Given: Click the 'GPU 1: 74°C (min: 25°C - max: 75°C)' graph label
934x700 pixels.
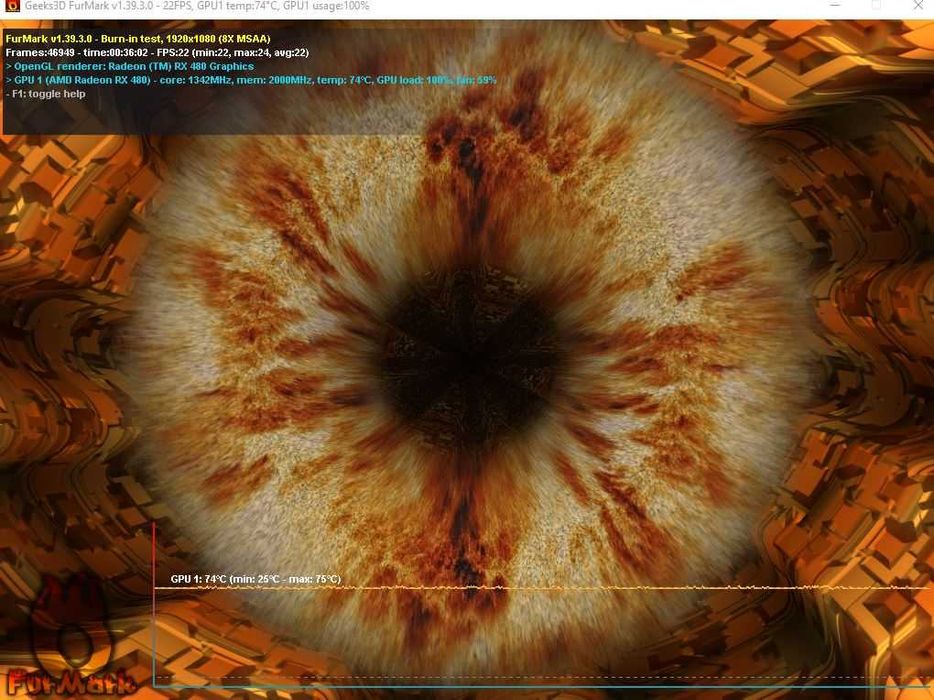Looking at the screenshot, I should [256, 579].
